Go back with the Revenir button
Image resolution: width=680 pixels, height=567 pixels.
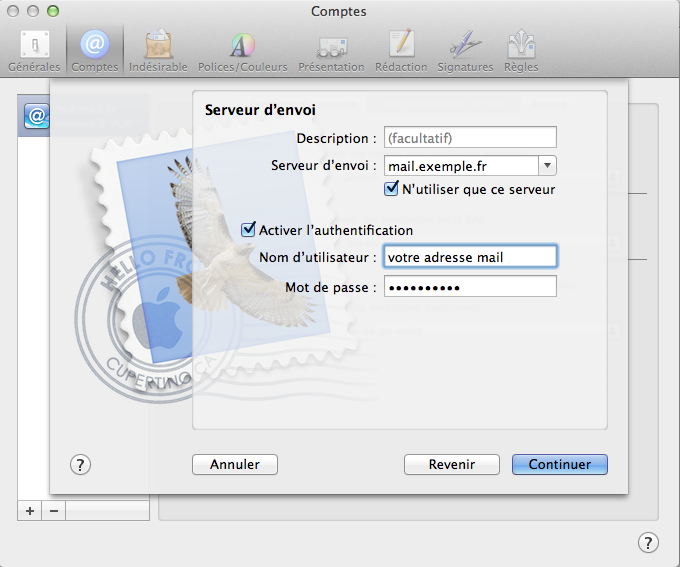tap(451, 464)
